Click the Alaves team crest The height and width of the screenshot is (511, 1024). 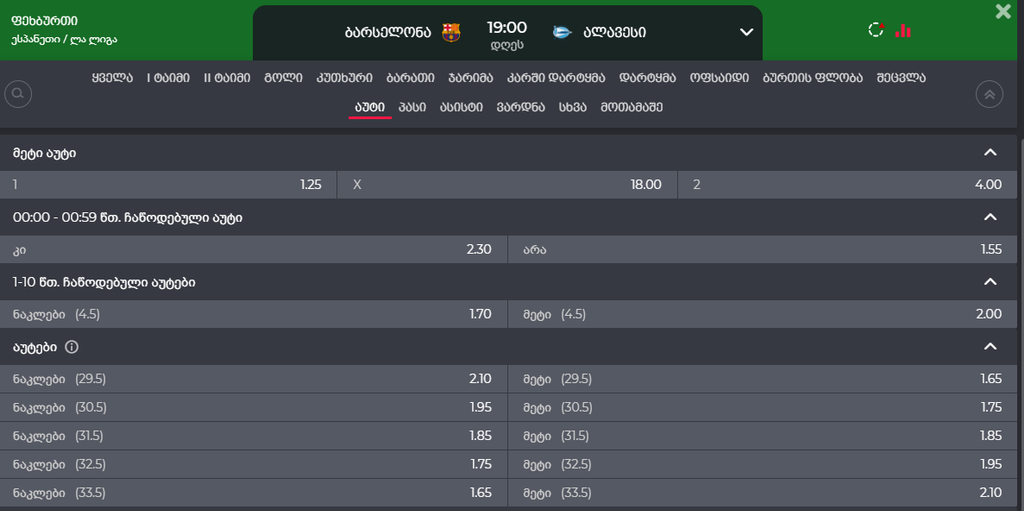562,32
